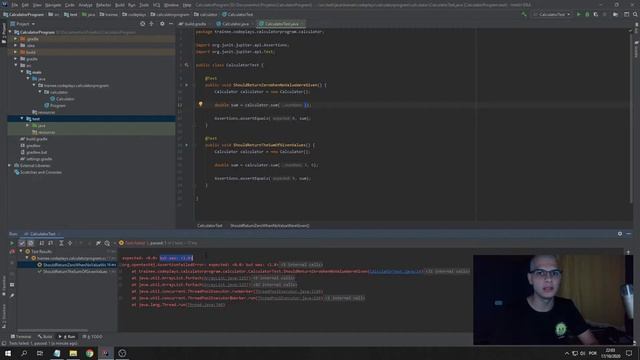Open File Explorer from the taskbar
Screen dimensions: 640x360
click(73, 353)
